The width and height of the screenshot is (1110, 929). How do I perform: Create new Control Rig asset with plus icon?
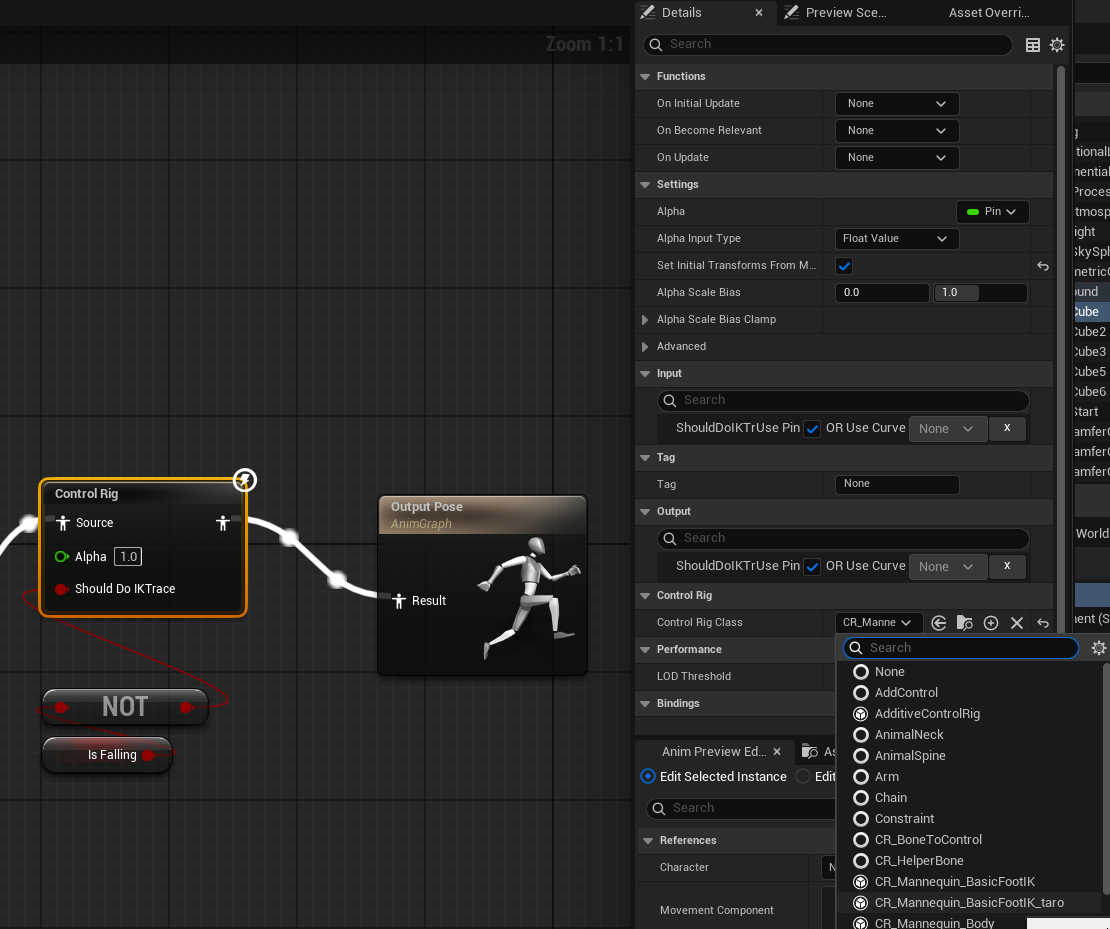(x=991, y=623)
